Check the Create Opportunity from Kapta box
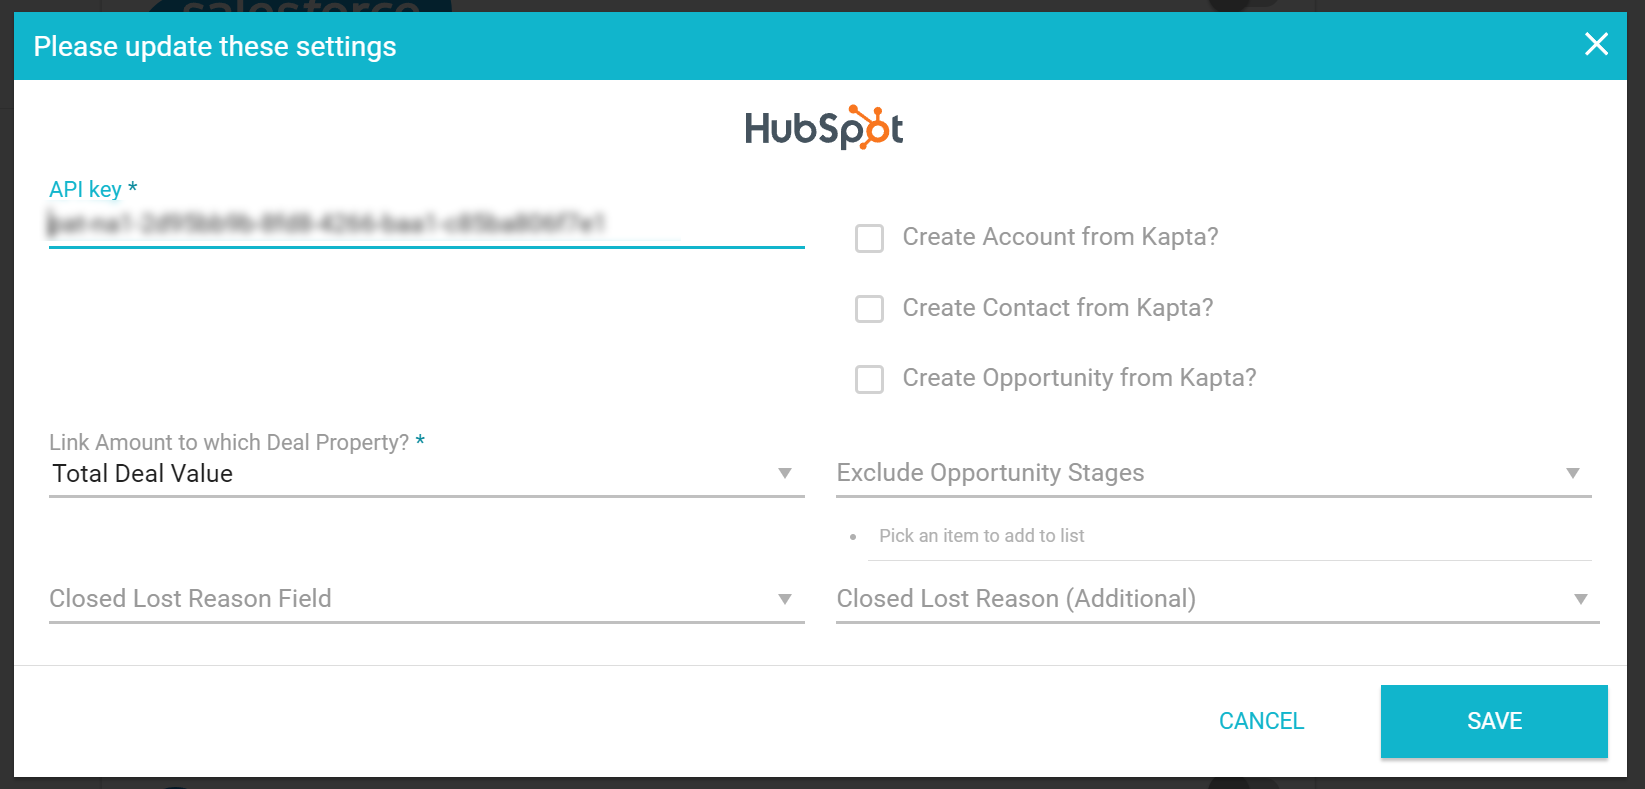 [869, 379]
